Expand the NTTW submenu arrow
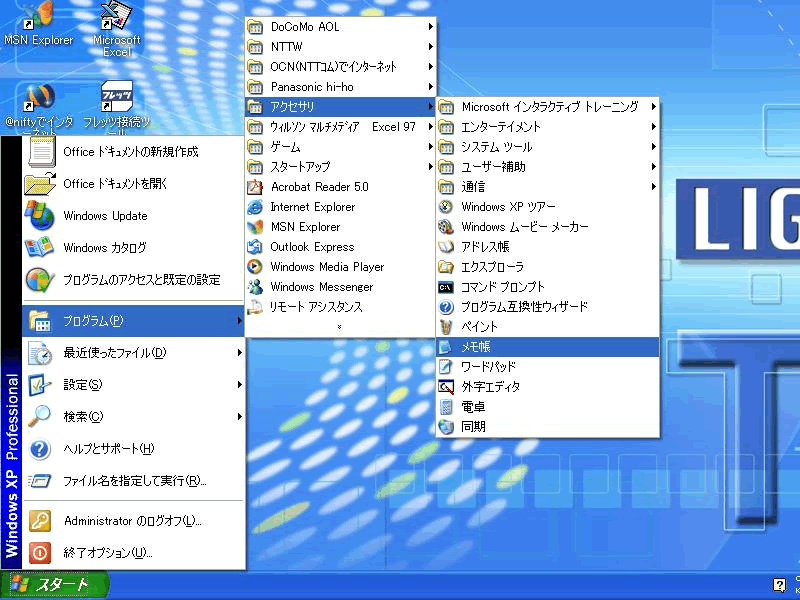The height and width of the screenshot is (600, 800). pos(431,46)
